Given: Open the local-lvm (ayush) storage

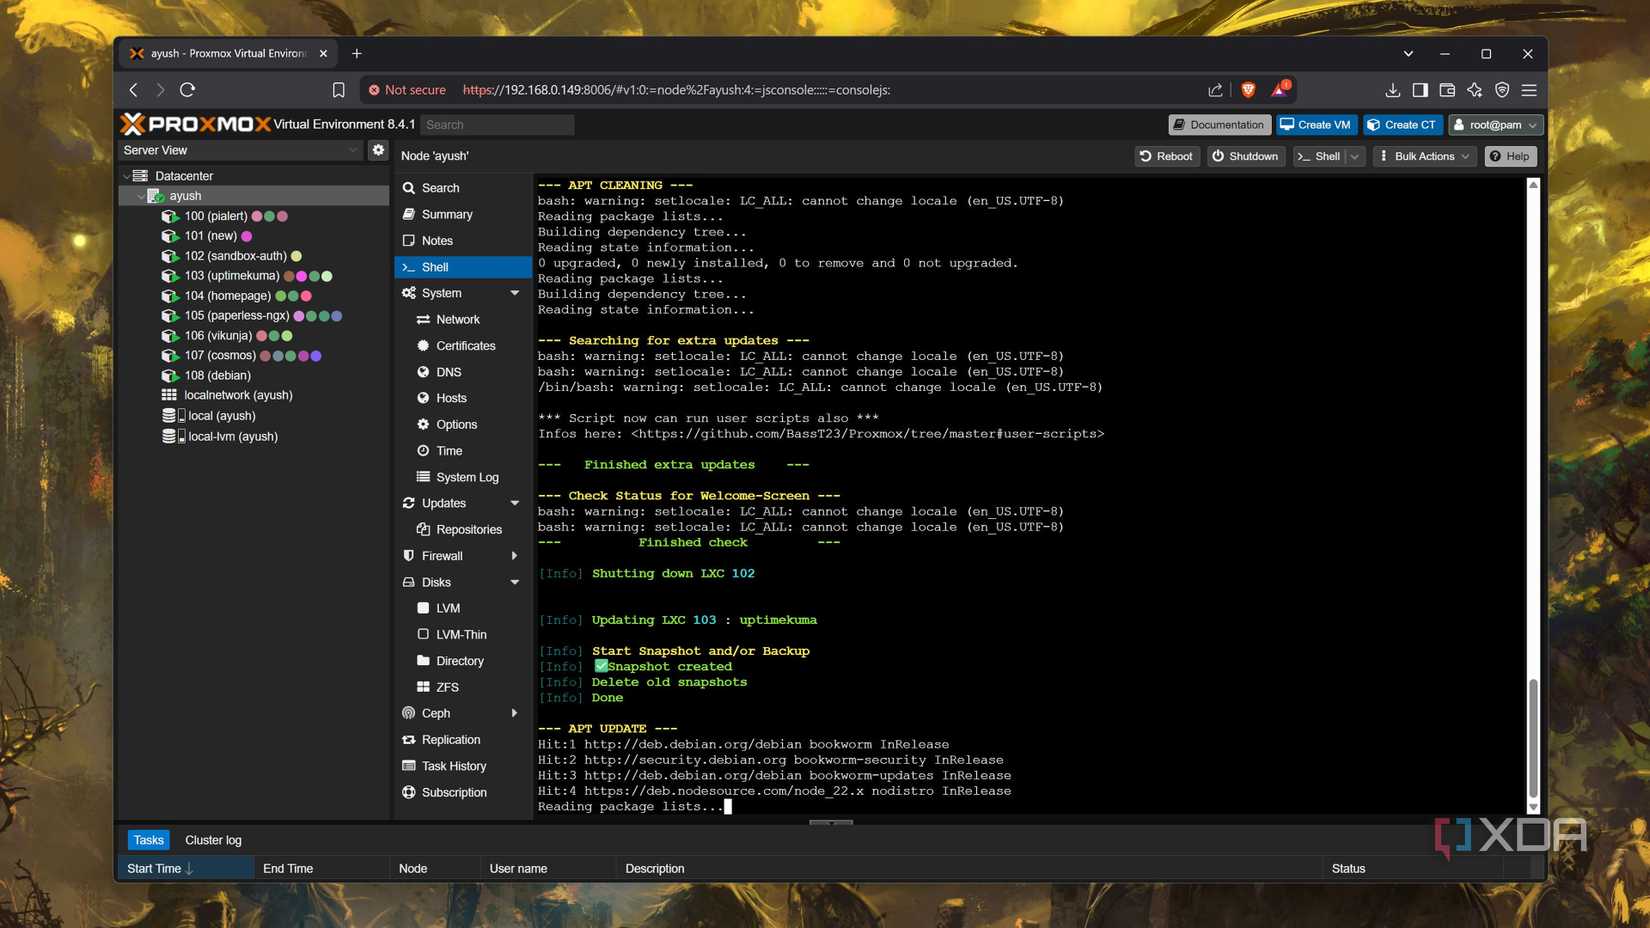Looking at the screenshot, I should (x=232, y=436).
